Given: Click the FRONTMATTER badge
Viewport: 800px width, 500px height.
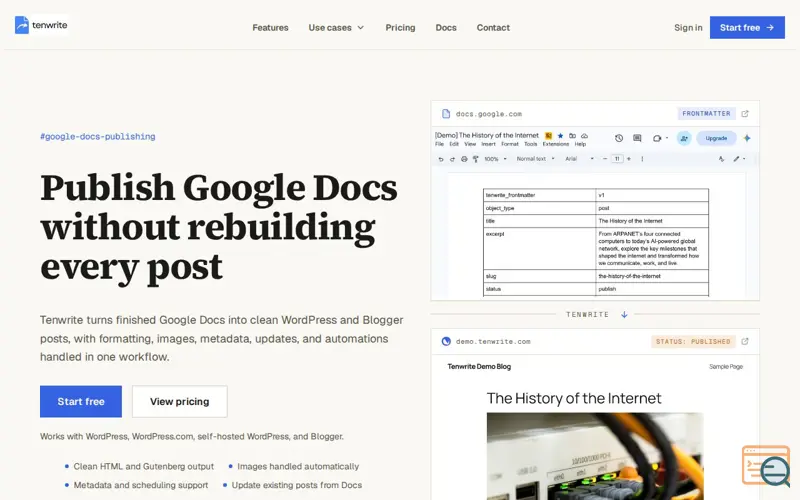Looking at the screenshot, I should click(x=707, y=113).
